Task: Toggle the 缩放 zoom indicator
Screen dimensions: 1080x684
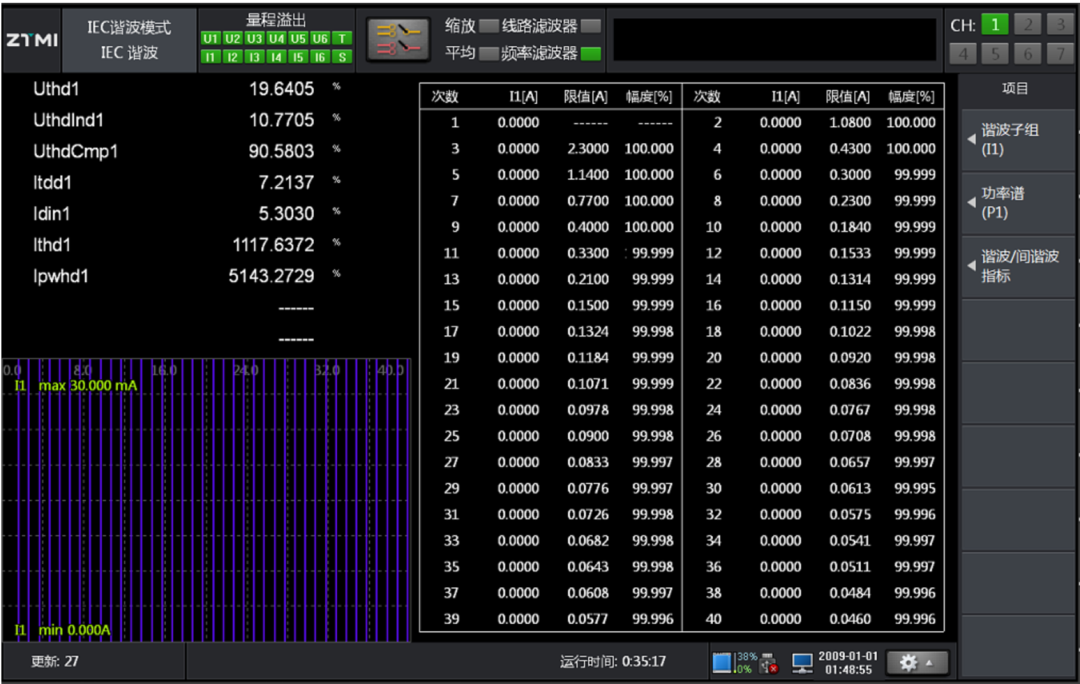Action: (489, 26)
